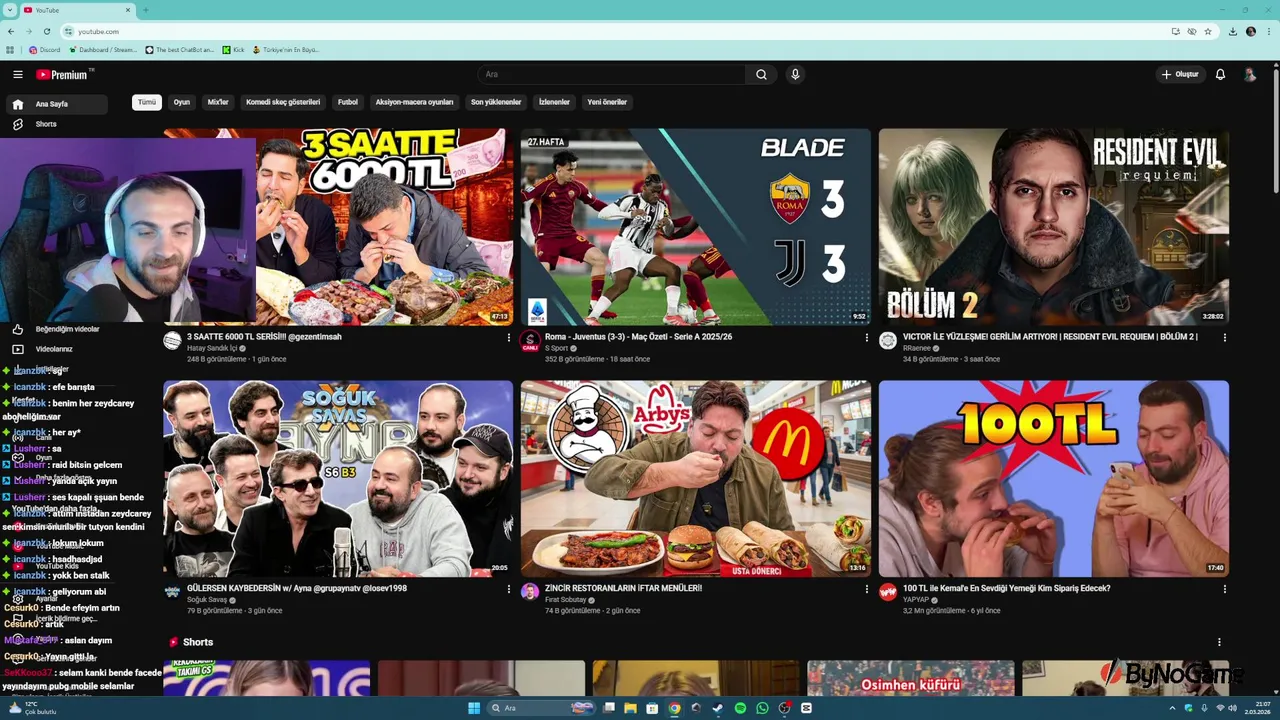Select the Tümü filter chip

point(147,102)
